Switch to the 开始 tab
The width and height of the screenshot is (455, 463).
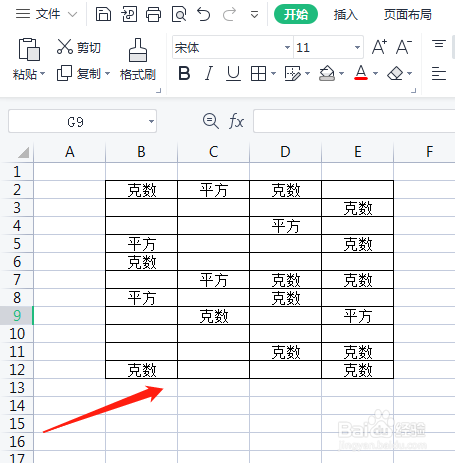click(296, 14)
